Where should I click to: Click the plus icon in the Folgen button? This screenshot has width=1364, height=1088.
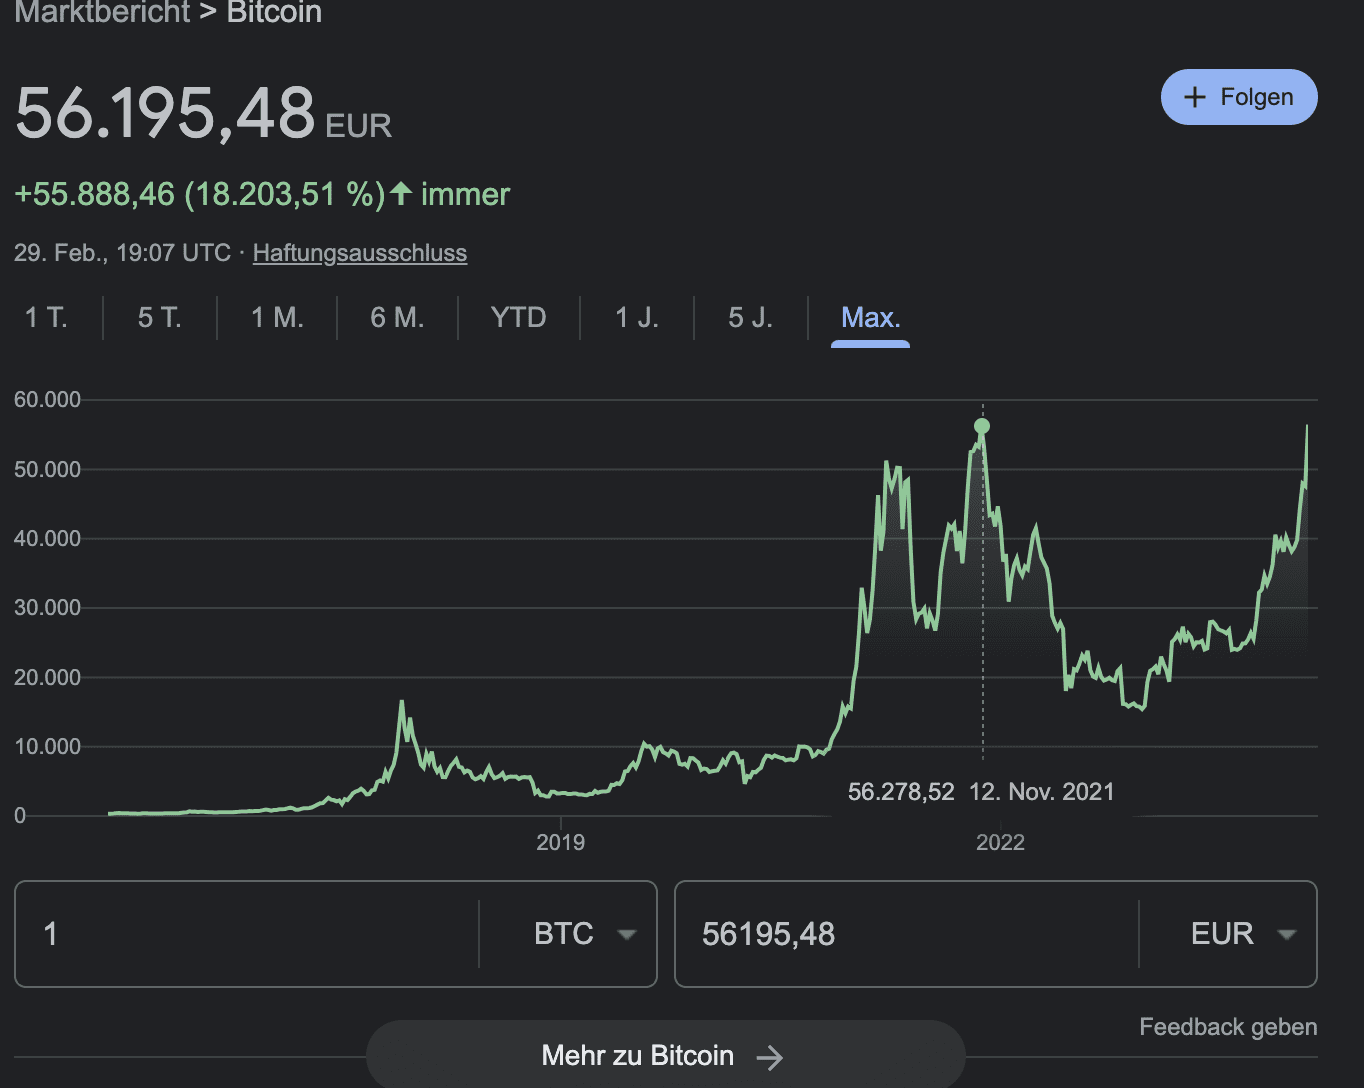click(x=1194, y=97)
